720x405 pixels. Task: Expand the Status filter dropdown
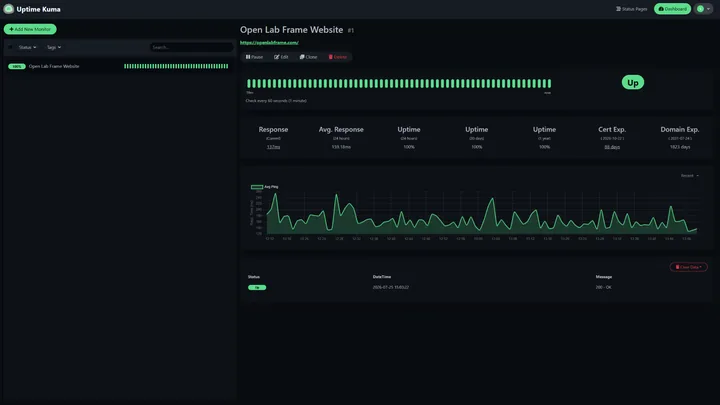[x=27, y=47]
